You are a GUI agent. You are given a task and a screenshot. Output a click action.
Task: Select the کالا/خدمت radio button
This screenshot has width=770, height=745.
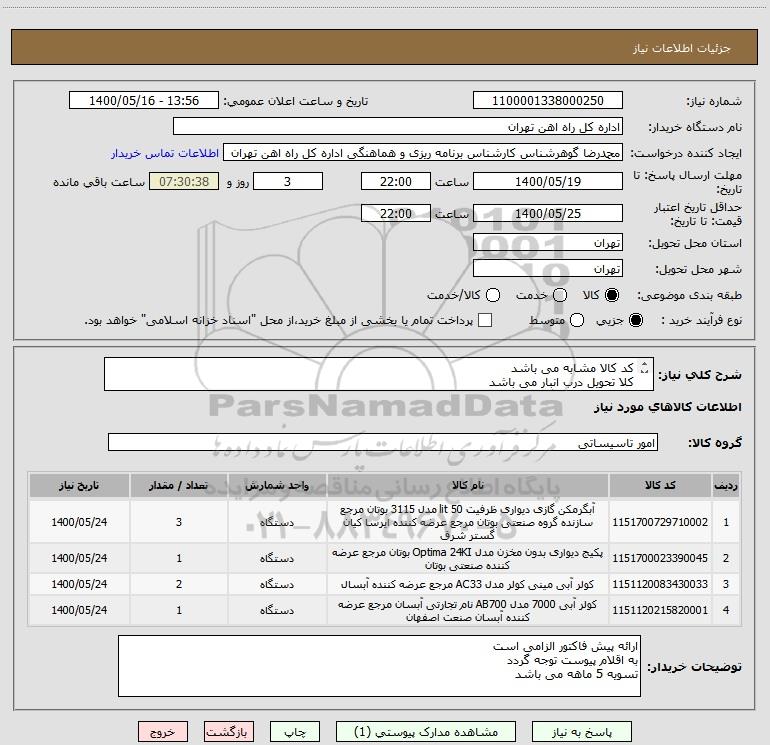tap(493, 295)
